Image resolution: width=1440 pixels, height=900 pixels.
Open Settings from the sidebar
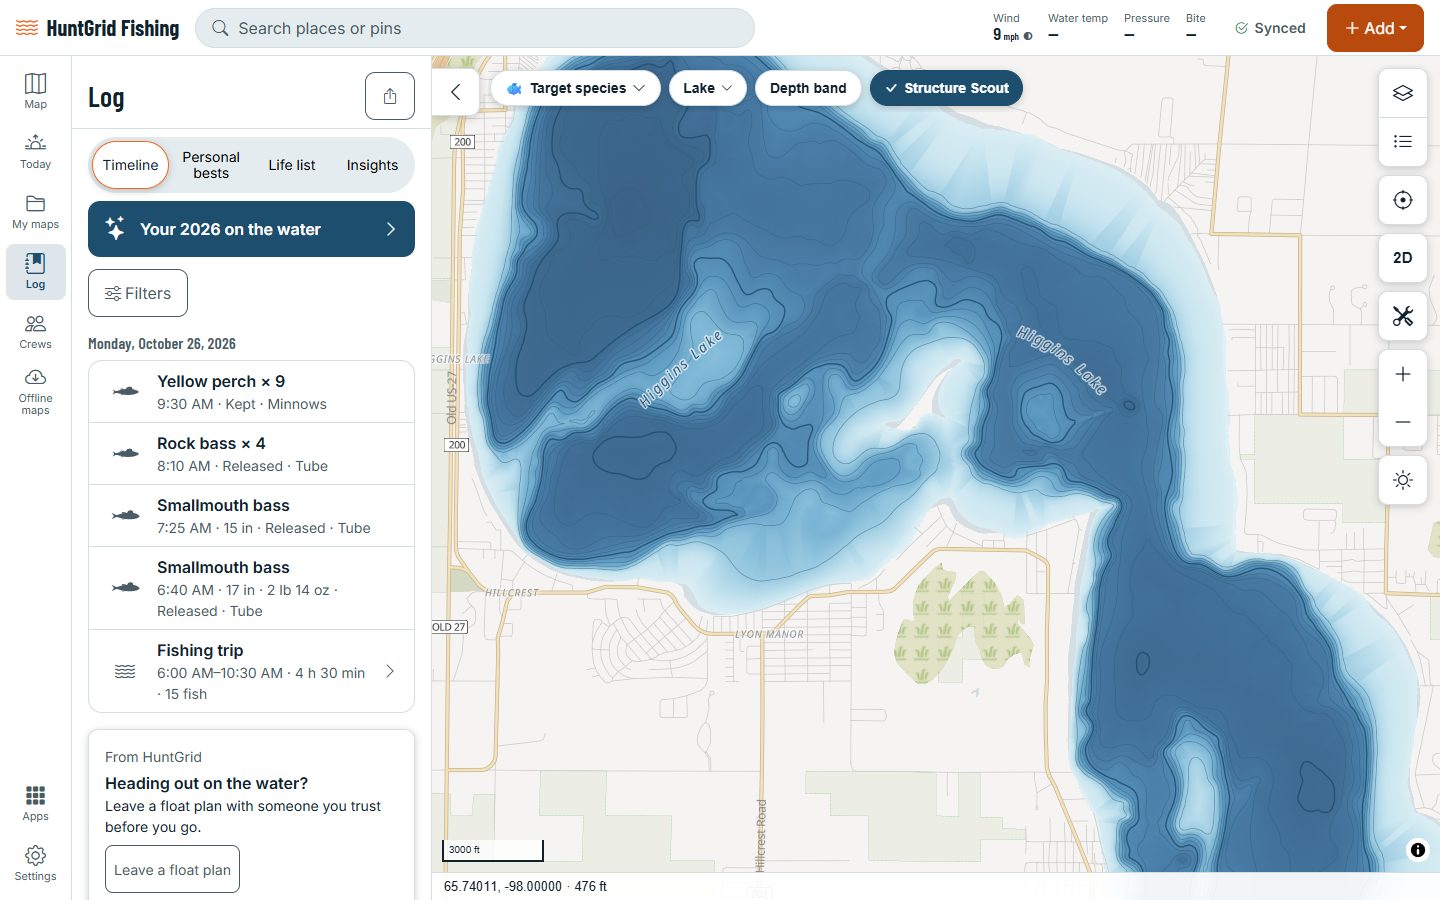coord(35,863)
